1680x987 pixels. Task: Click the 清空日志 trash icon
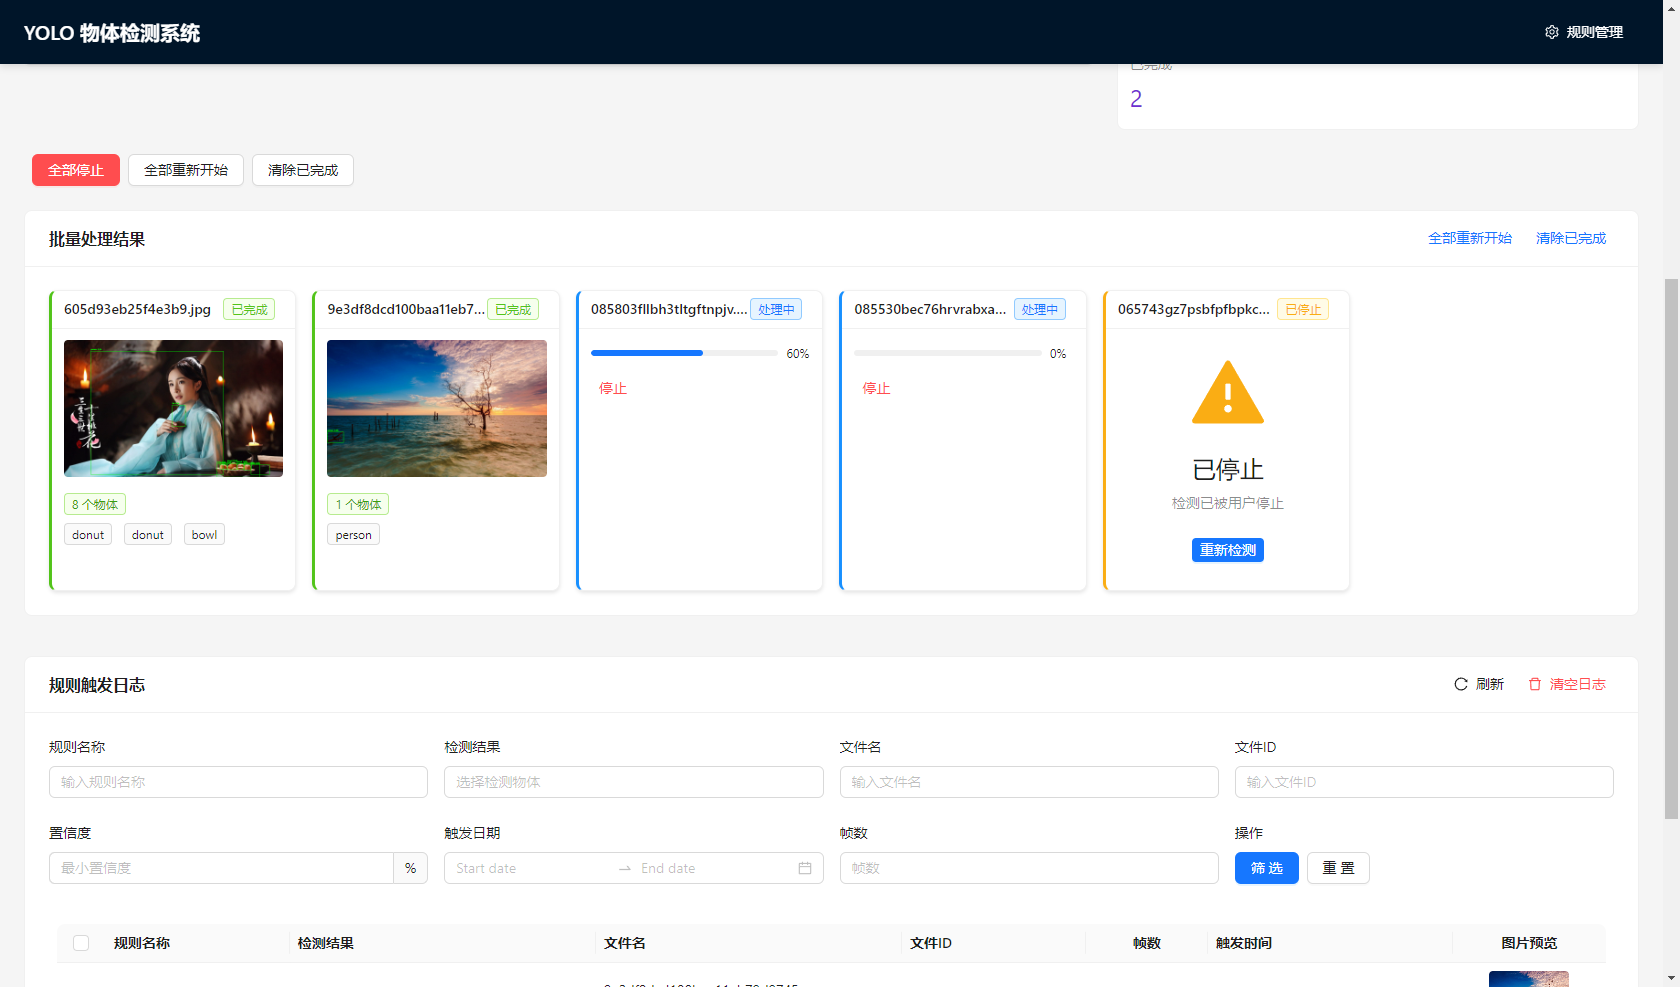pos(1535,684)
